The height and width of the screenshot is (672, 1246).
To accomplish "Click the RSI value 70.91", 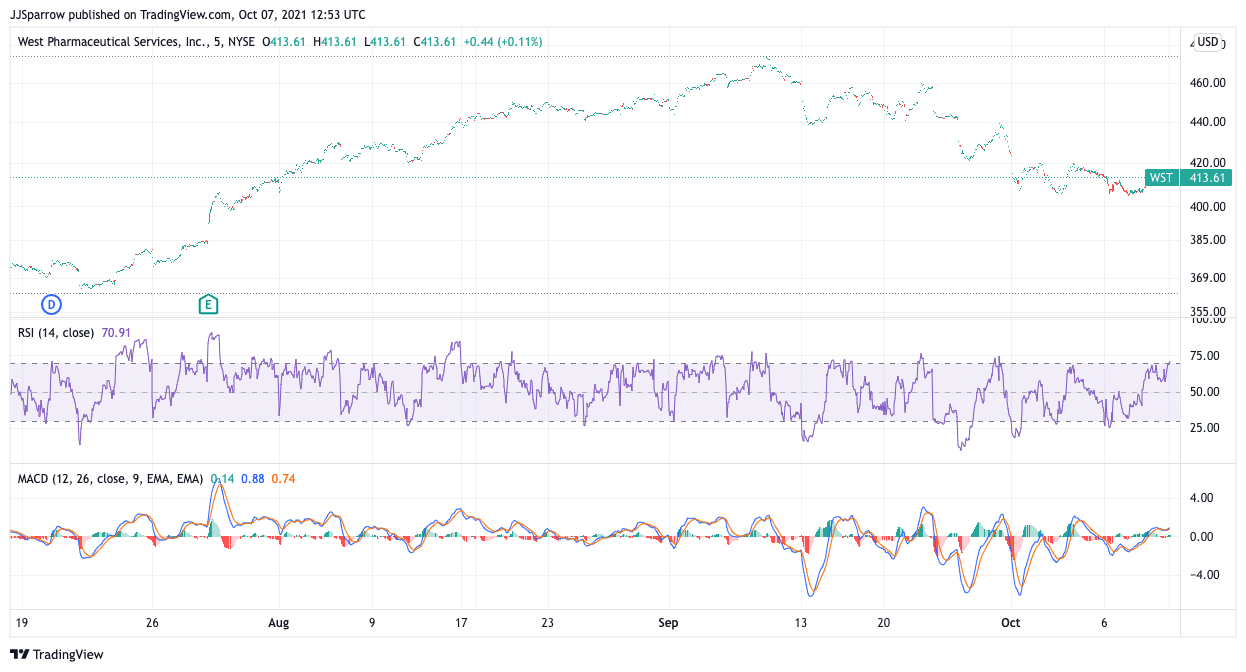I will 116,332.
